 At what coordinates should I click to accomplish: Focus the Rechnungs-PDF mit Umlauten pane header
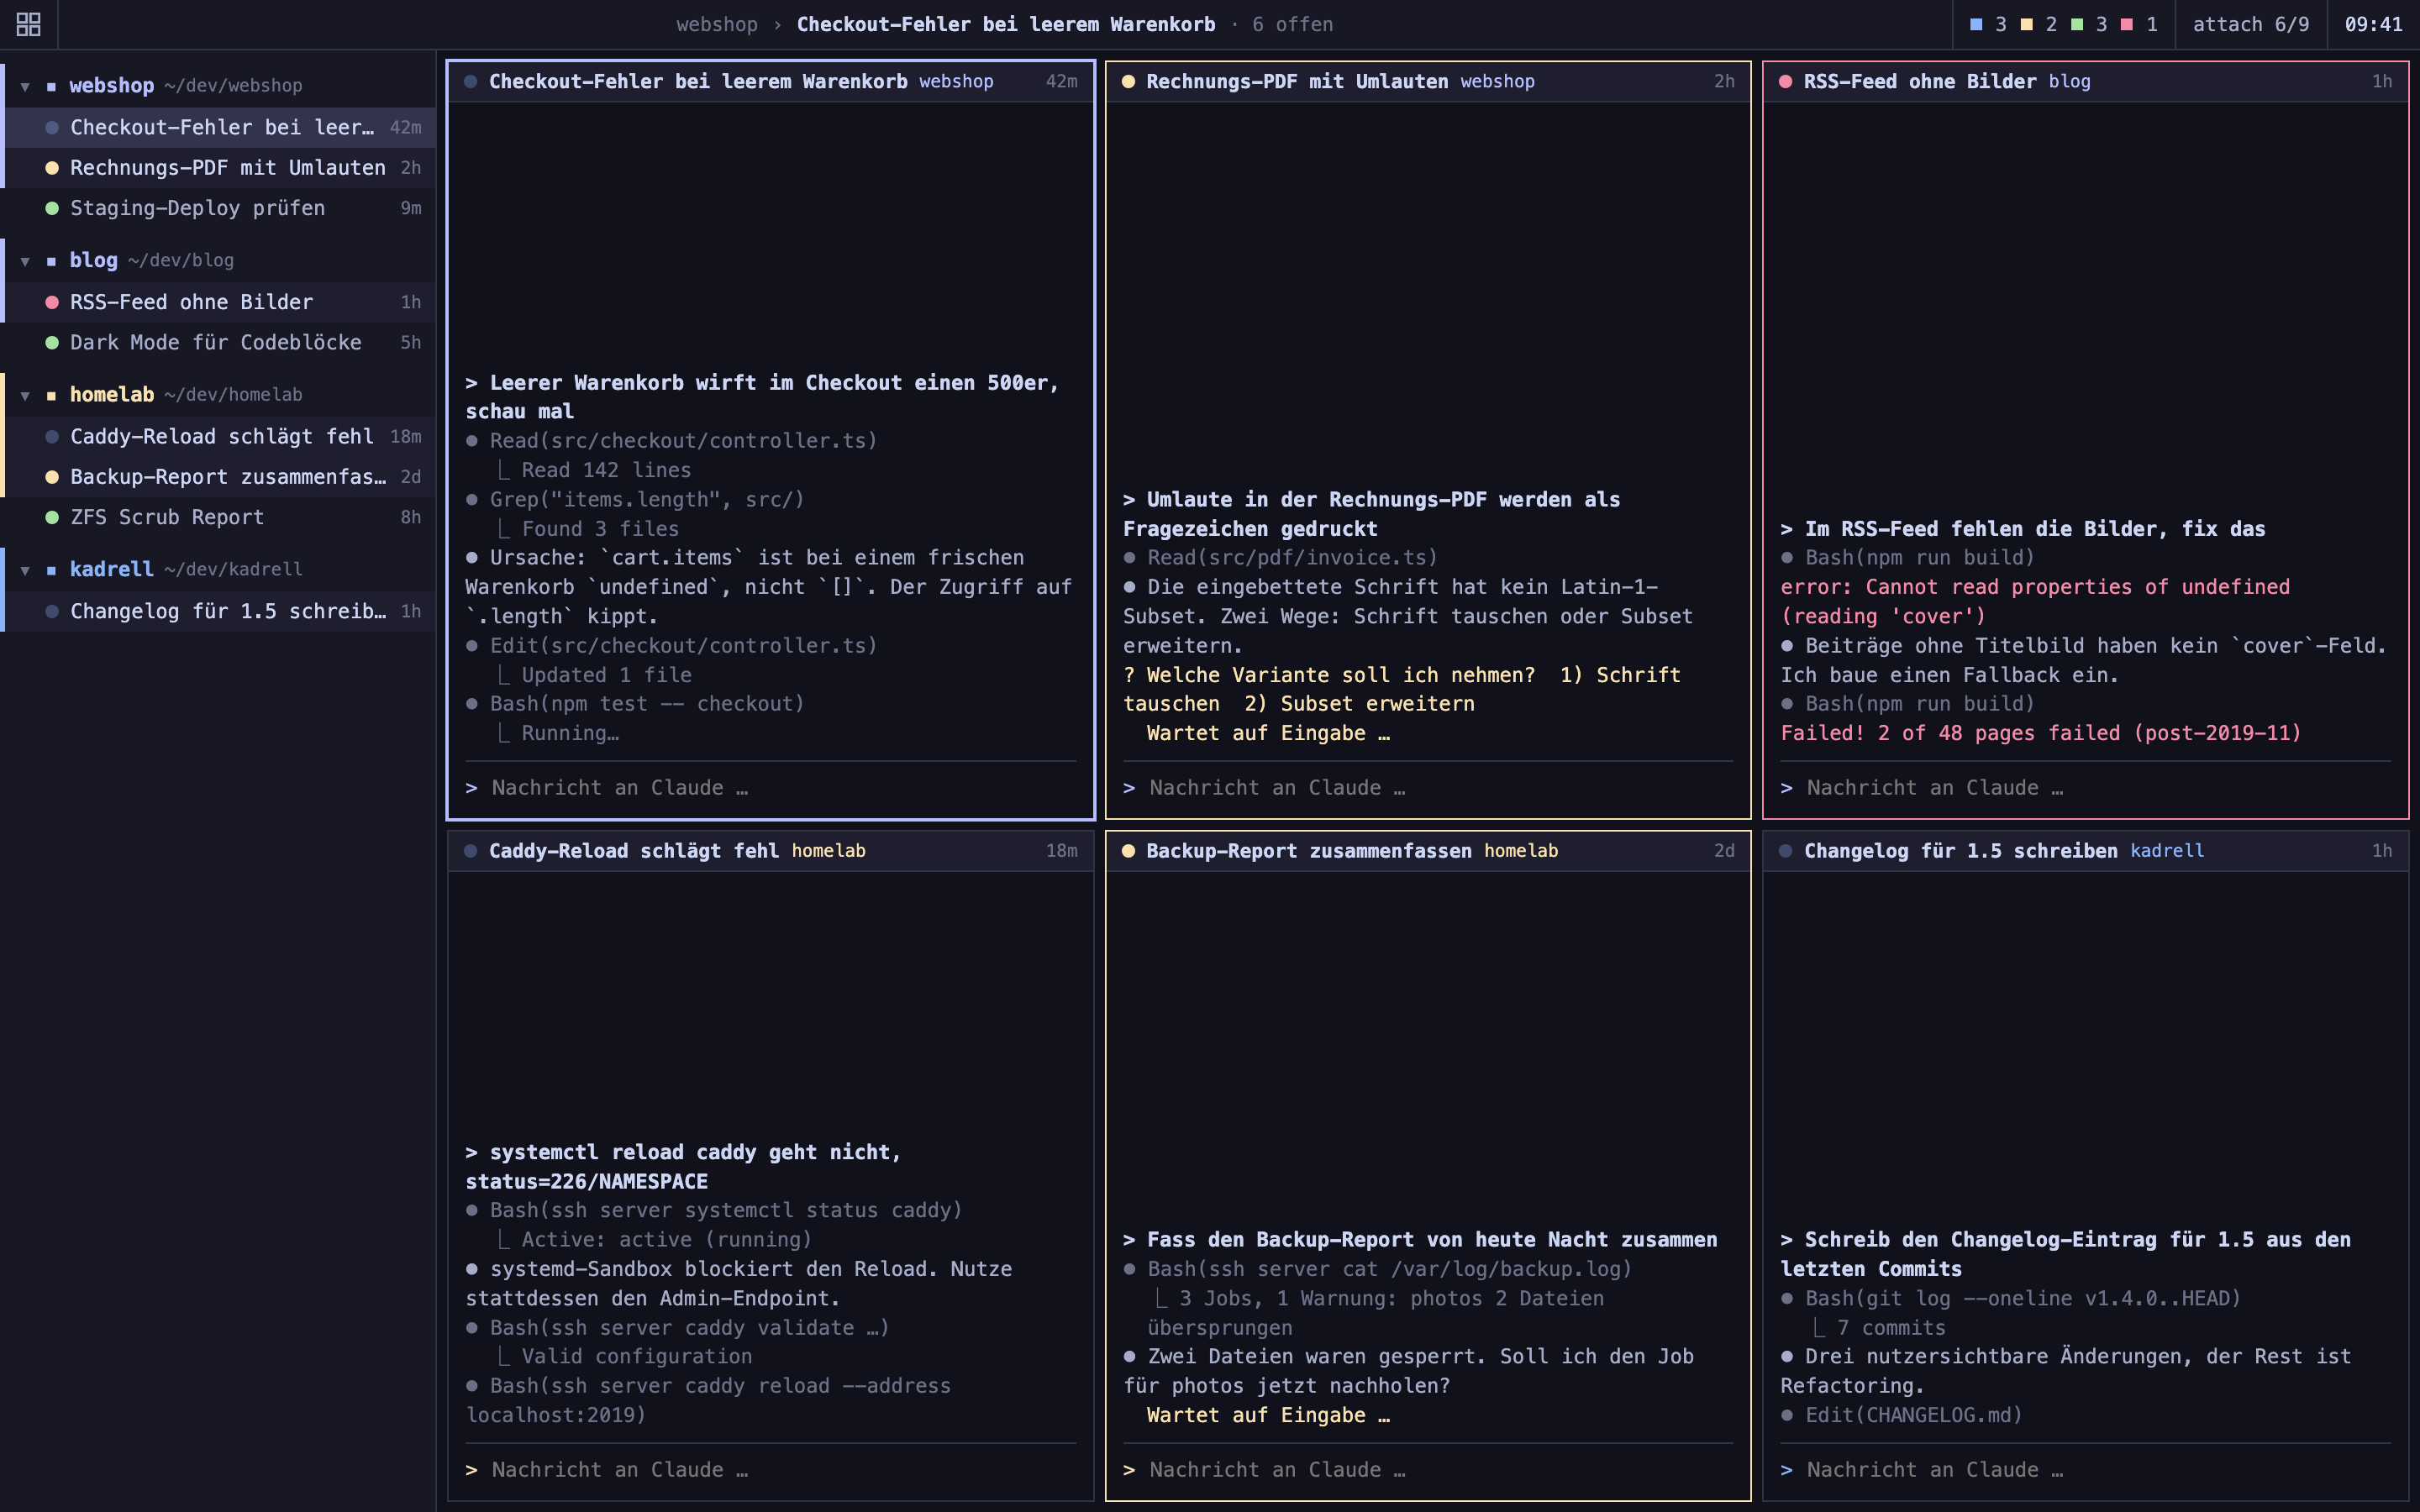pos(1428,82)
